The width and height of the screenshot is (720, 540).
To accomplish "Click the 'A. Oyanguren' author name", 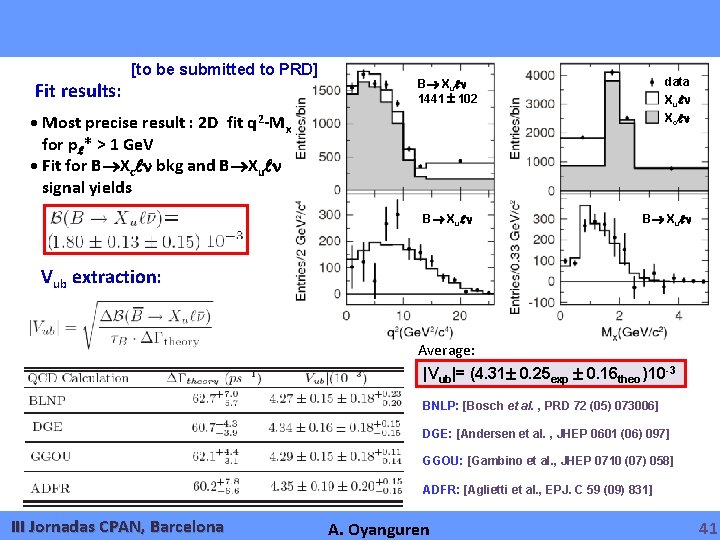I will (379, 529).
